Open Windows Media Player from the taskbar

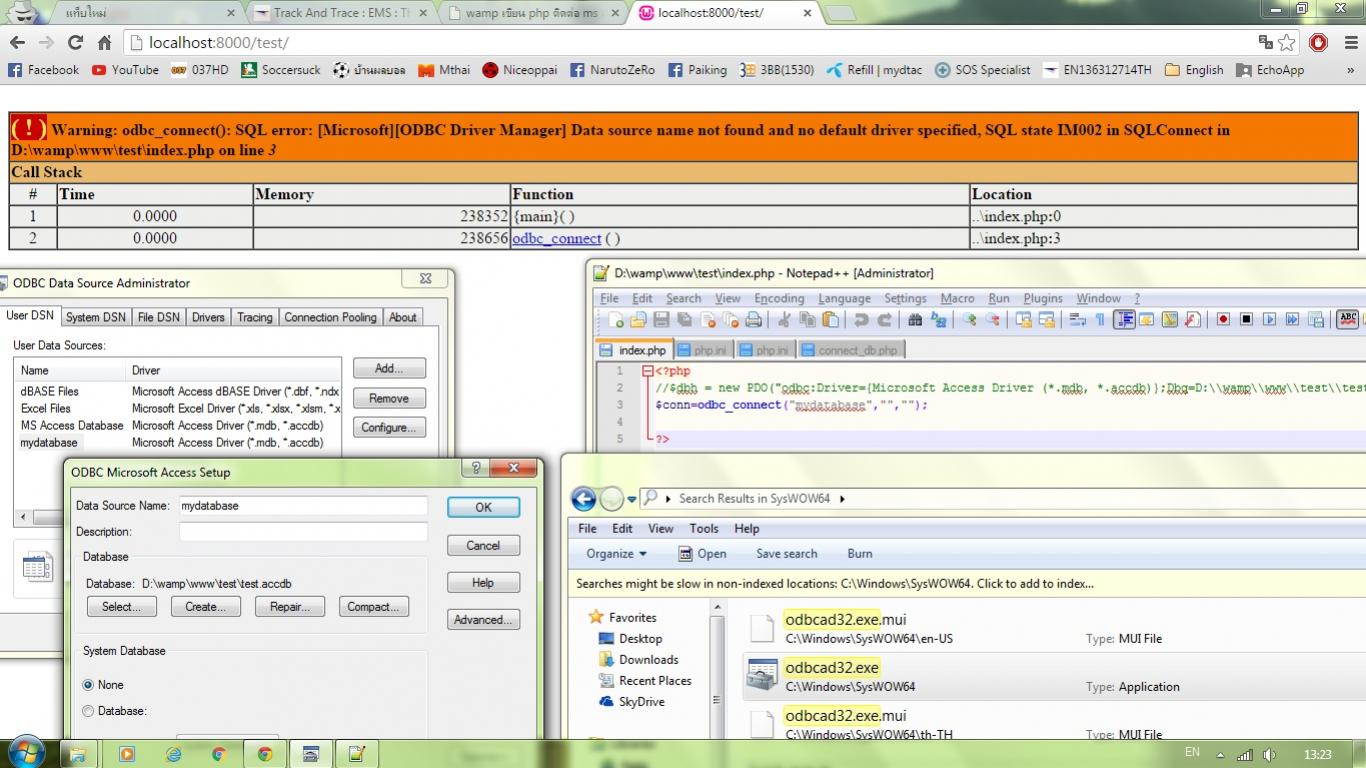click(x=127, y=754)
